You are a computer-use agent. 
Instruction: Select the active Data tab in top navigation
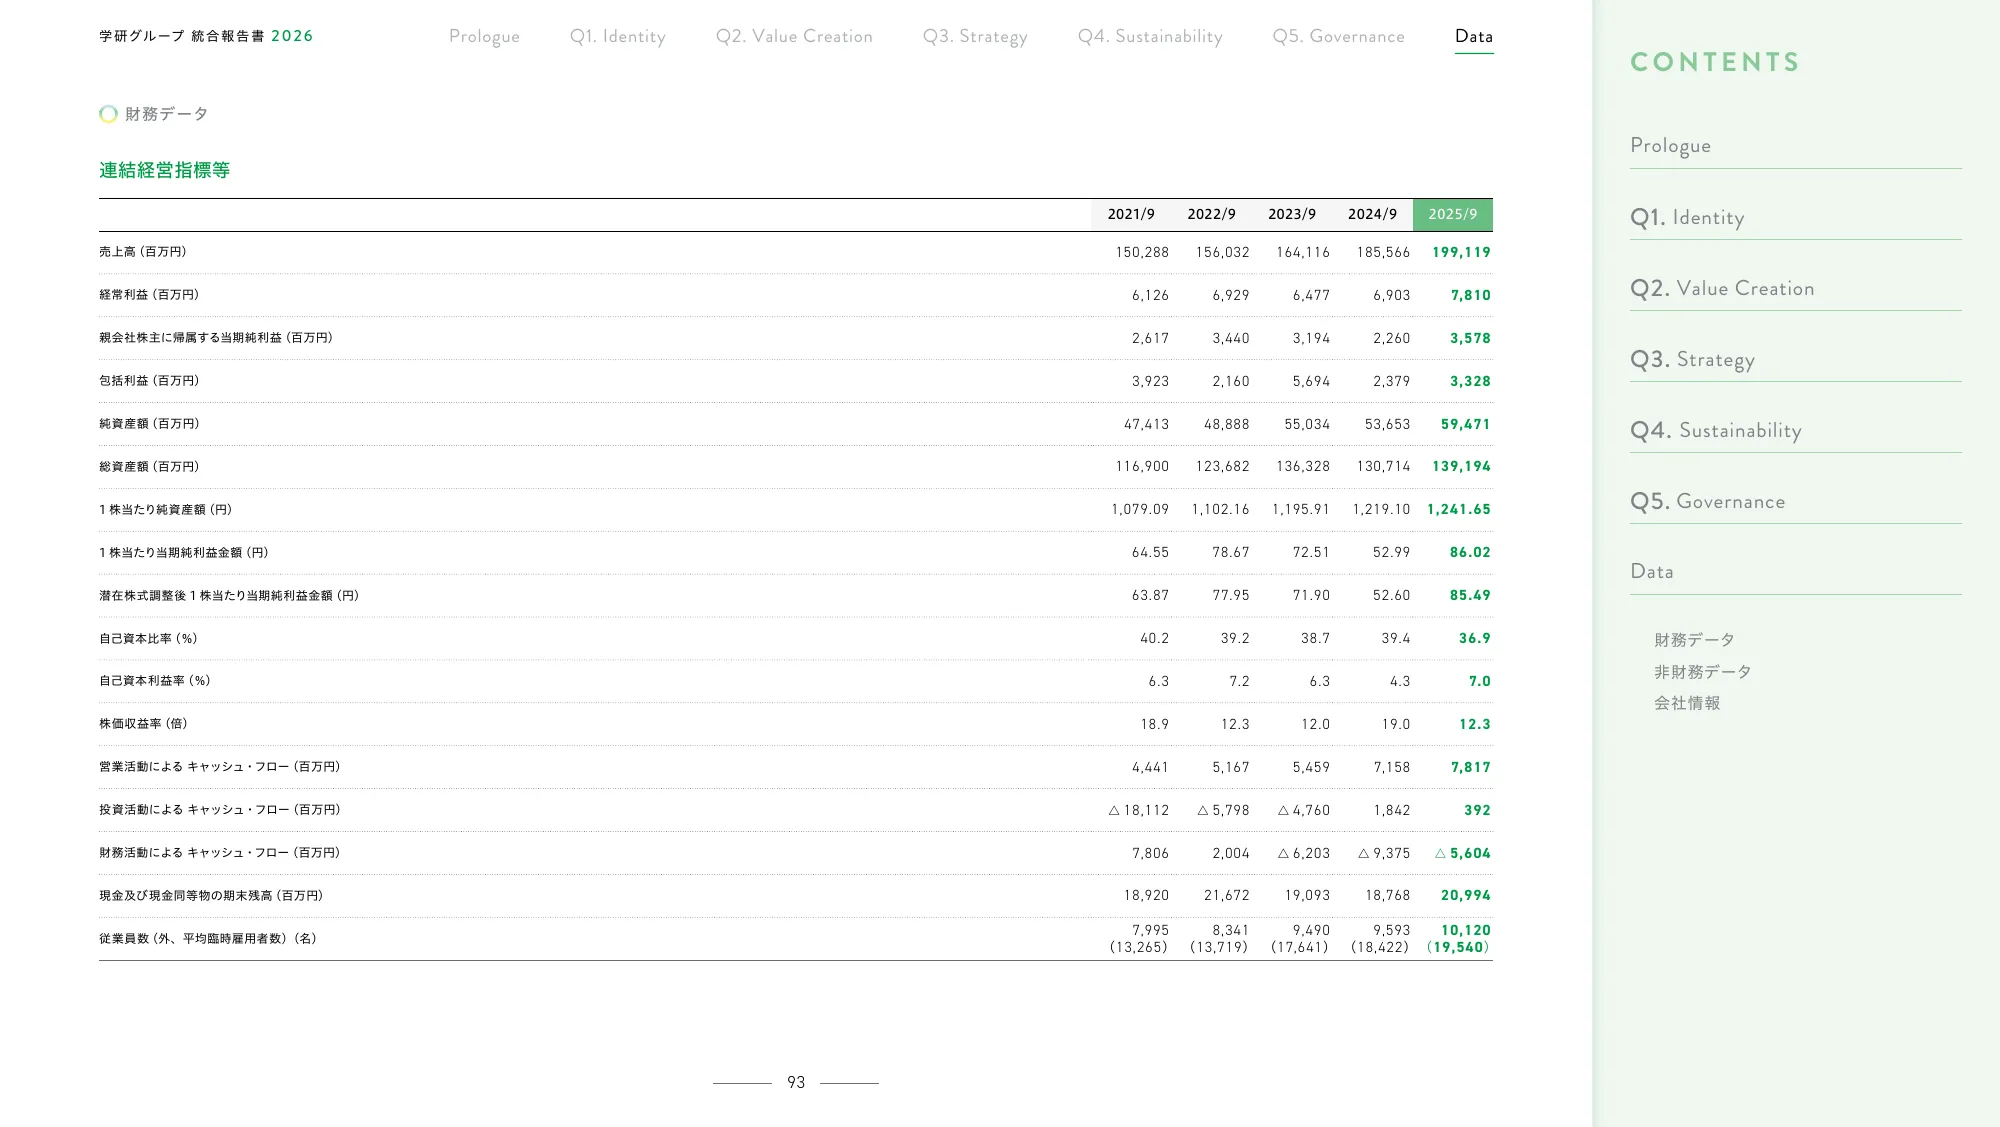pos(1474,36)
